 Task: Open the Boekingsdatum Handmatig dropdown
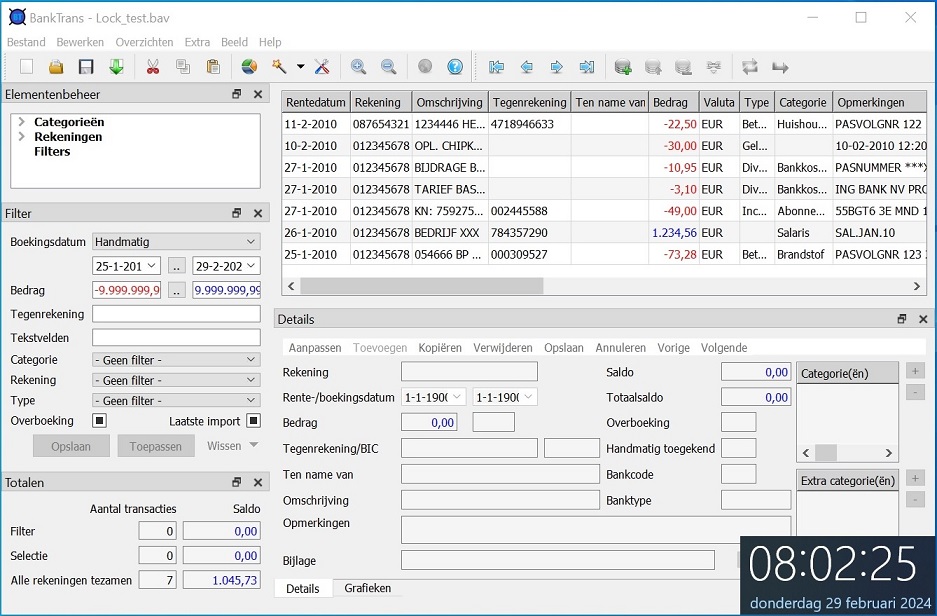pos(176,242)
